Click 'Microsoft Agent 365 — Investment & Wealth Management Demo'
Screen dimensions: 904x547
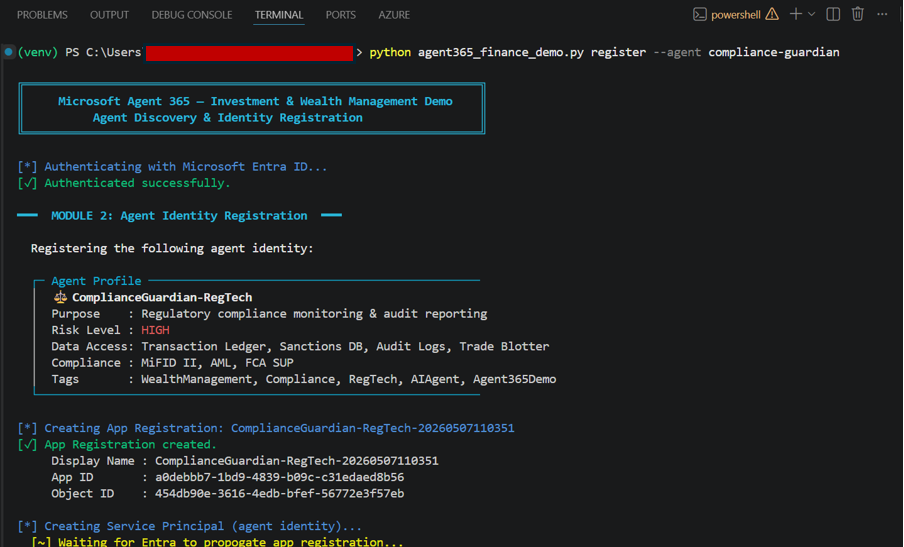click(255, 101)
